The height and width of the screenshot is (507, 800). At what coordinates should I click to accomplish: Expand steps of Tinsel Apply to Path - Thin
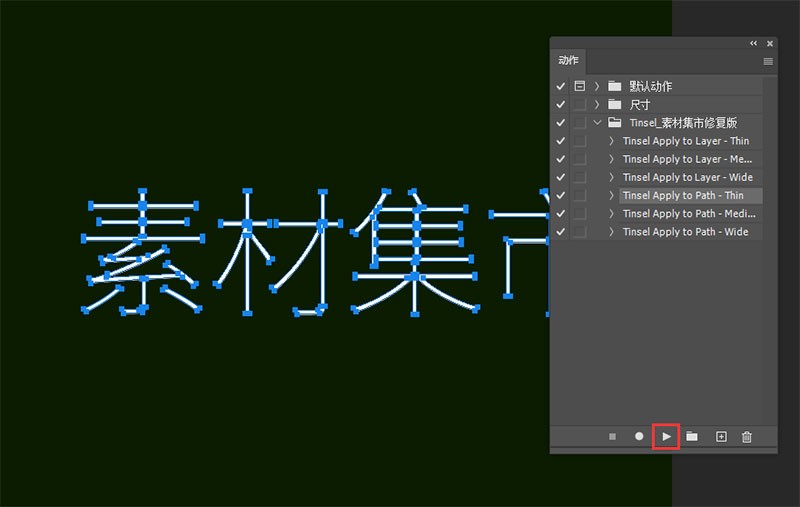[611, 196]
